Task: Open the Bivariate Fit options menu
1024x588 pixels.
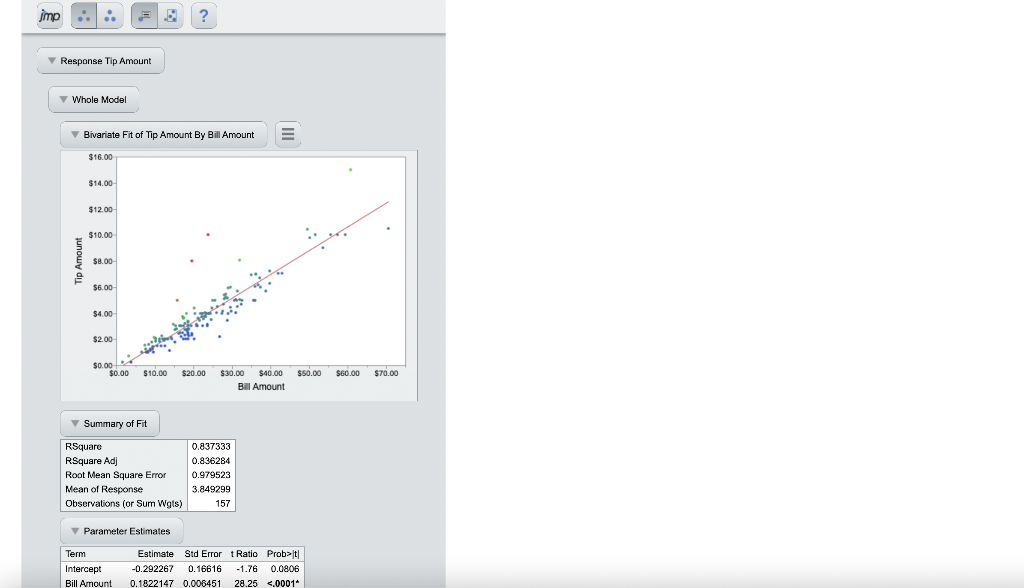Action: [288, 134]
